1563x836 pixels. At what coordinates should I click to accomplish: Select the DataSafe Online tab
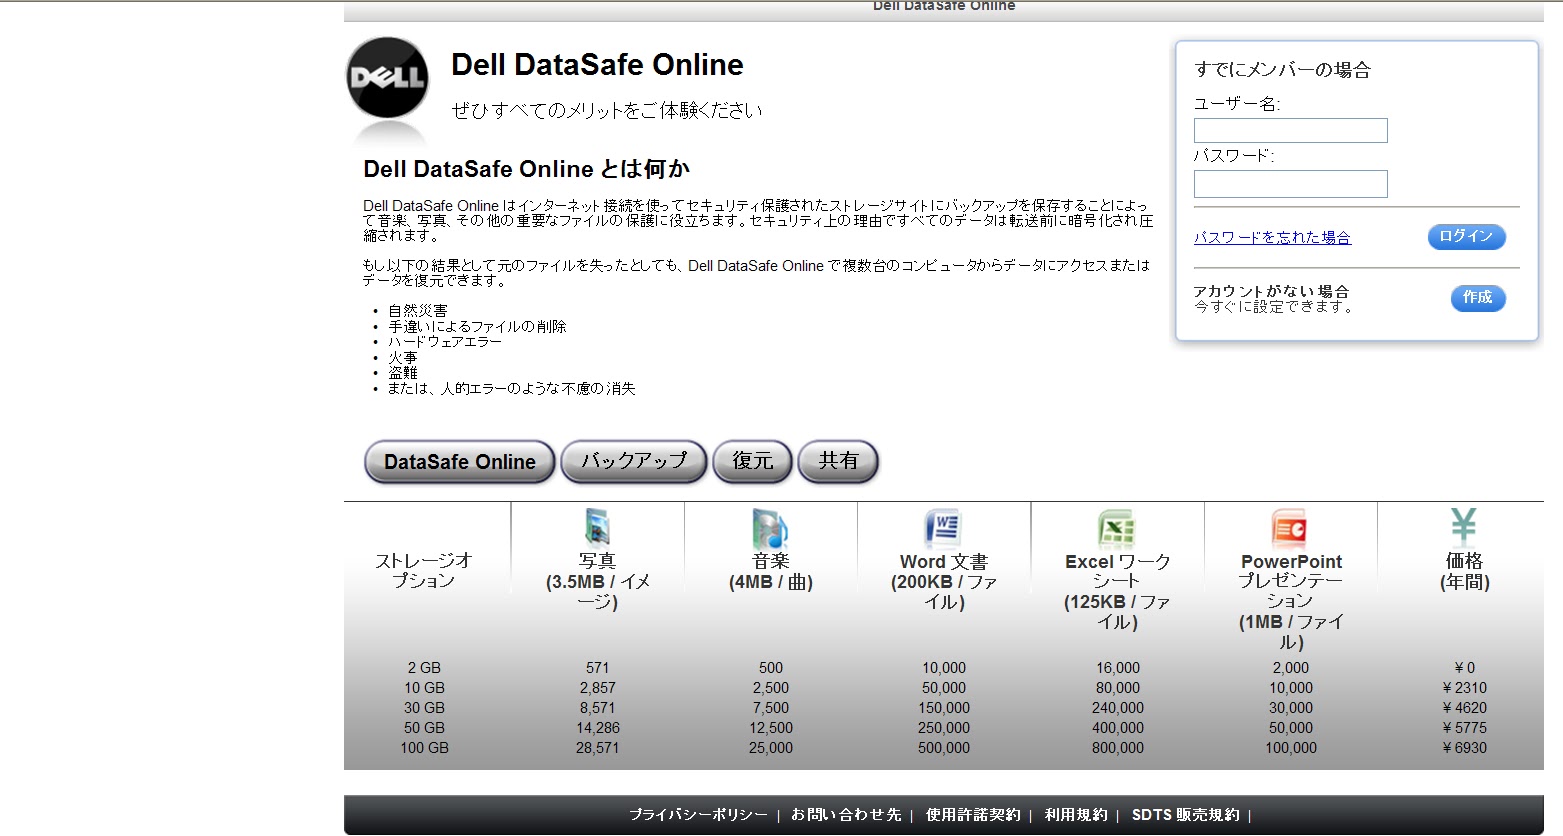(x=460, y=462)
